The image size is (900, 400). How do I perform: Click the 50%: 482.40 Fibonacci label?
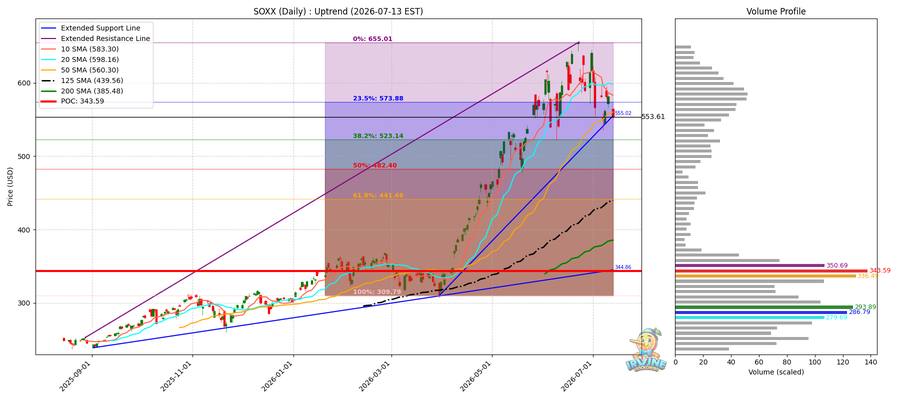click(375, 165)
